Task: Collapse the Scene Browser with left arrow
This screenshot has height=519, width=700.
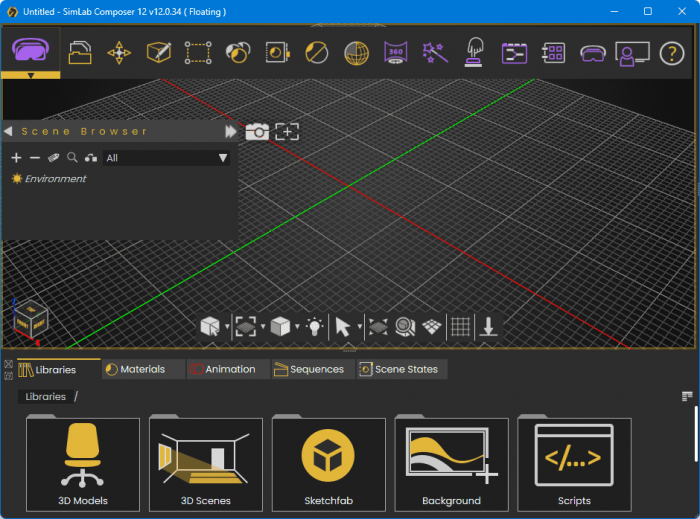Action: [x=8, y=132]
